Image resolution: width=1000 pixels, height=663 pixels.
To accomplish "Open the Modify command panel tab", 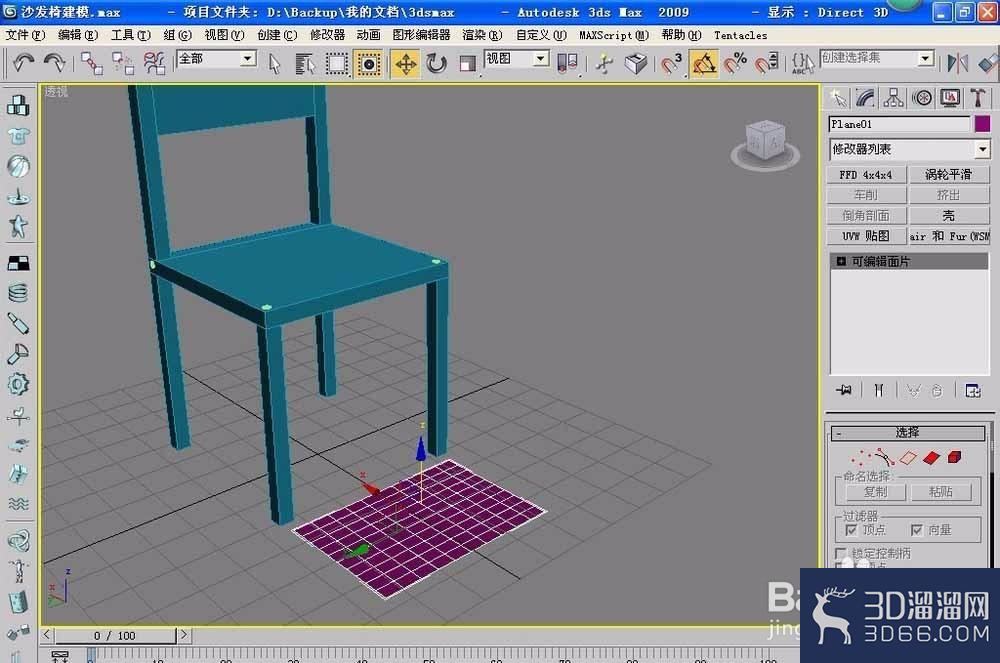I will (865, 98).
